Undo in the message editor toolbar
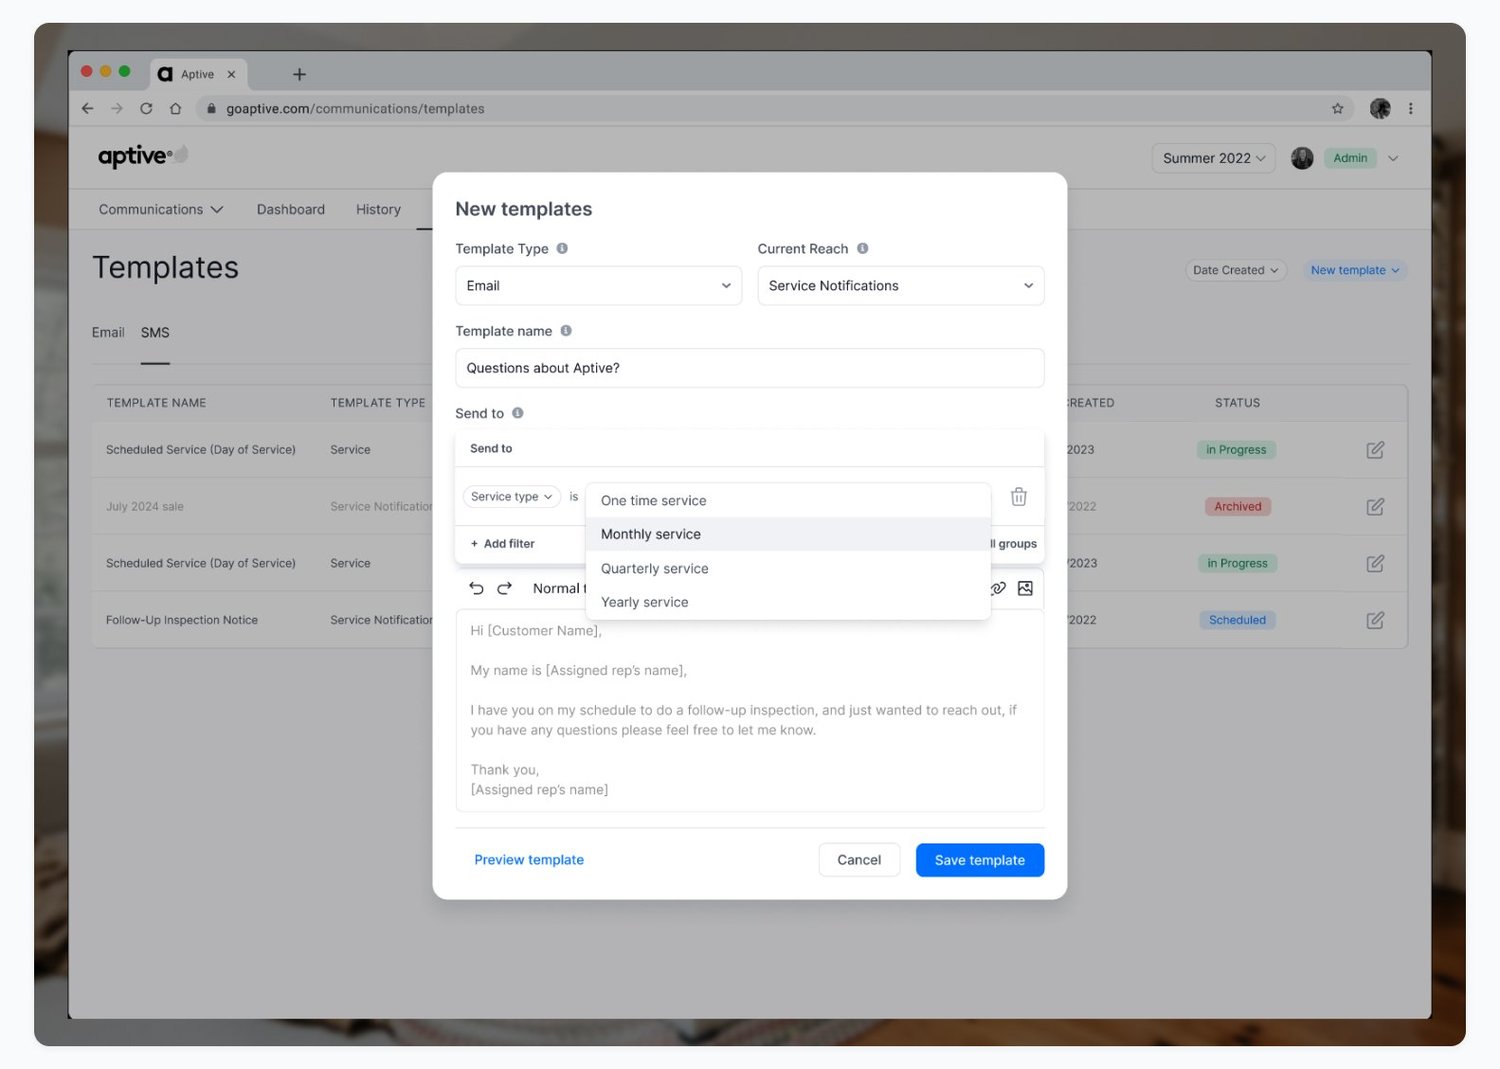 click(x=476, y=588)
